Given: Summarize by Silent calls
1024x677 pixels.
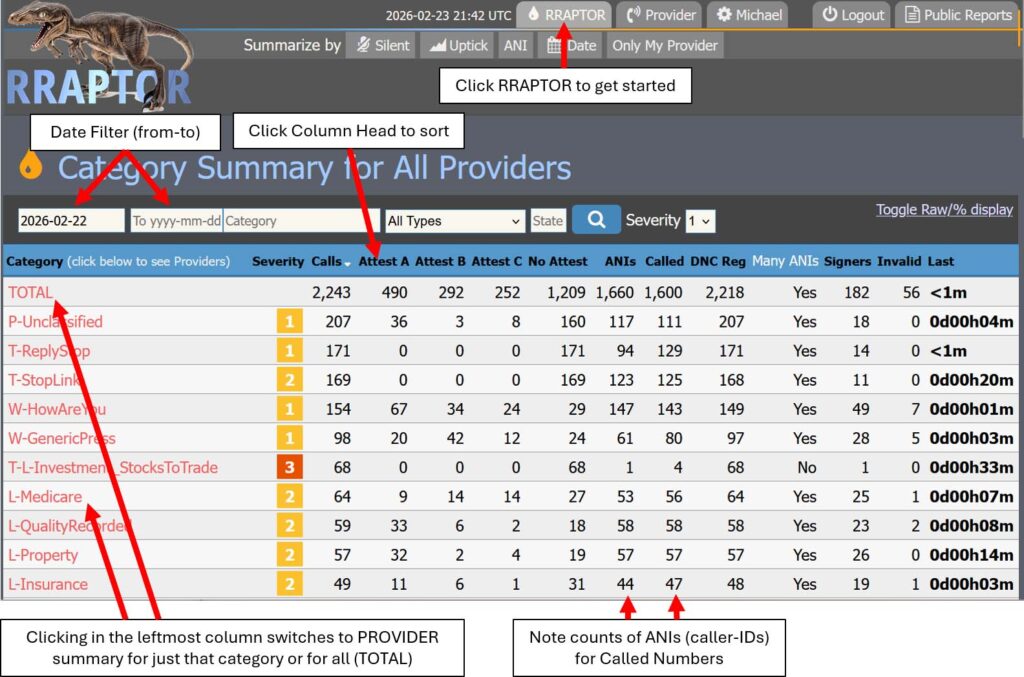Looking at the screenshot, I should [380, 45].
